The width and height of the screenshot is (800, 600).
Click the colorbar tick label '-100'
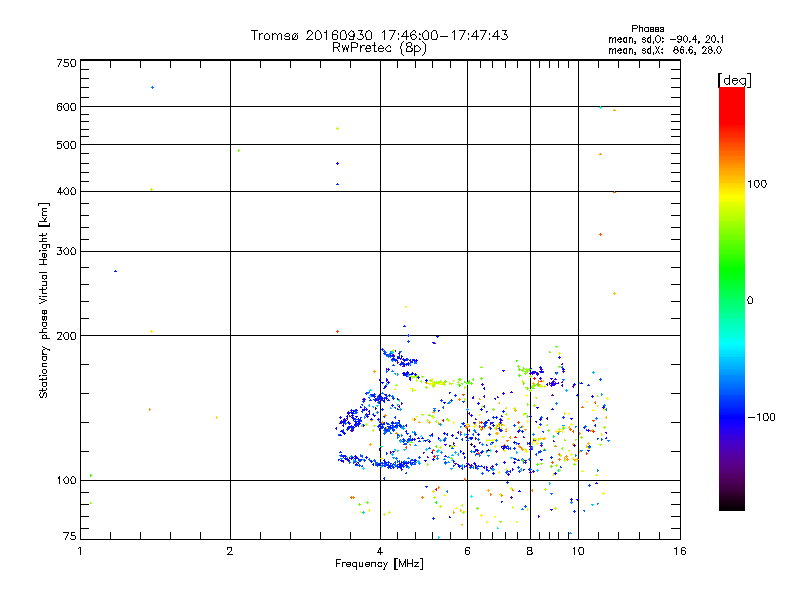click(761, 417)
